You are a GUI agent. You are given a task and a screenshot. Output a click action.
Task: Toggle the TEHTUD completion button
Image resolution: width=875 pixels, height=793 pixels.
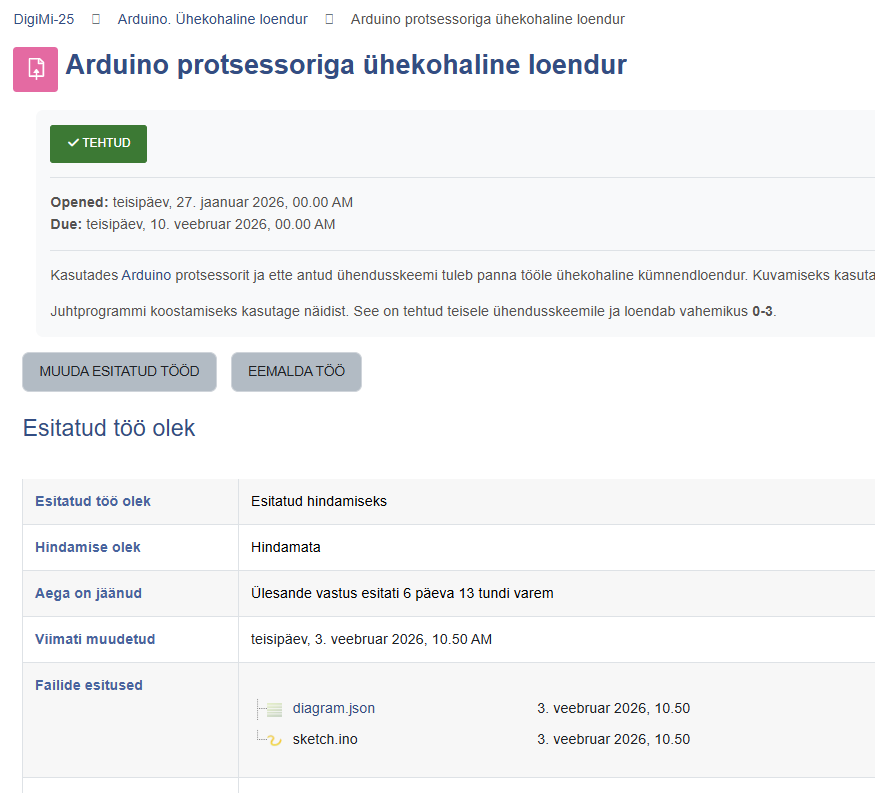[98, 144]
